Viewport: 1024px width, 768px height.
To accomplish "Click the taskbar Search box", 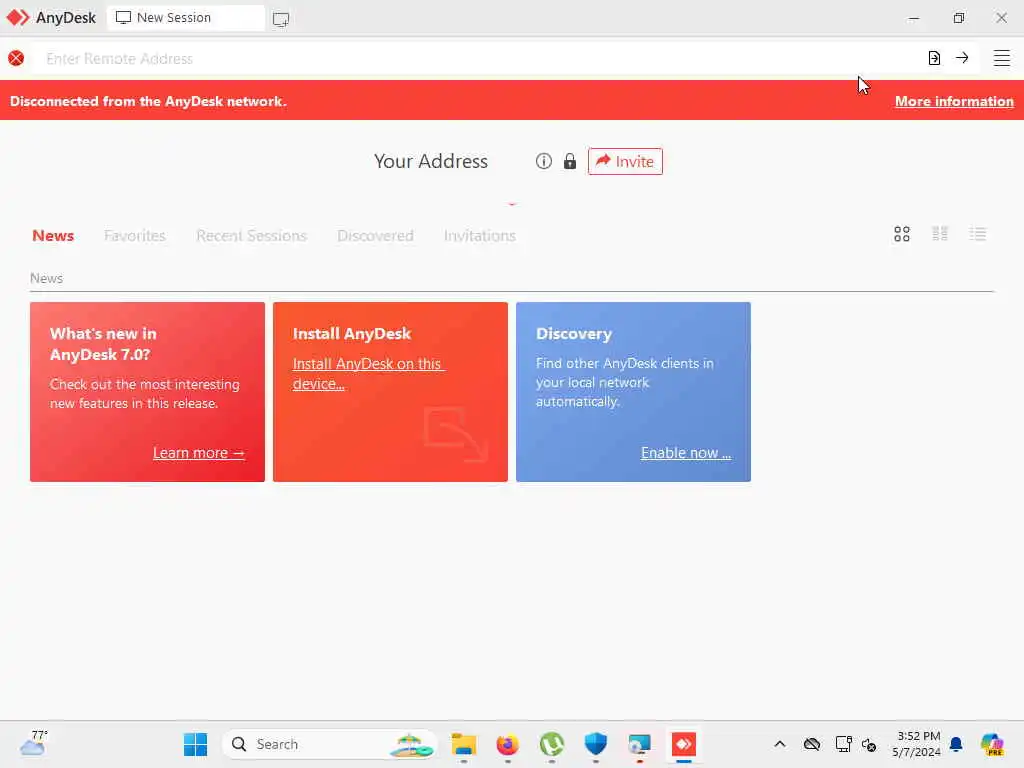I will (330, 744).
